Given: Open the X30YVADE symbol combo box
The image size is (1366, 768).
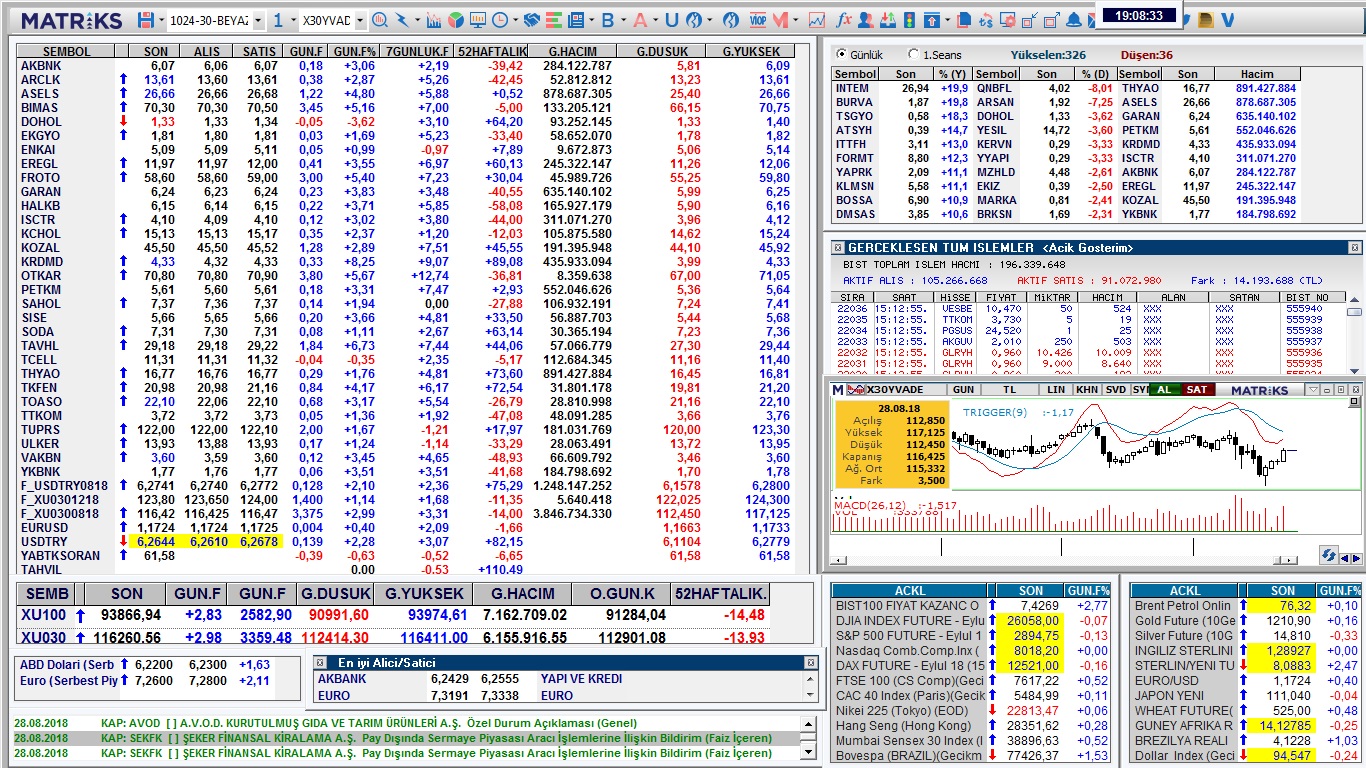Looking at the screenshot, I should click(332, 20).
